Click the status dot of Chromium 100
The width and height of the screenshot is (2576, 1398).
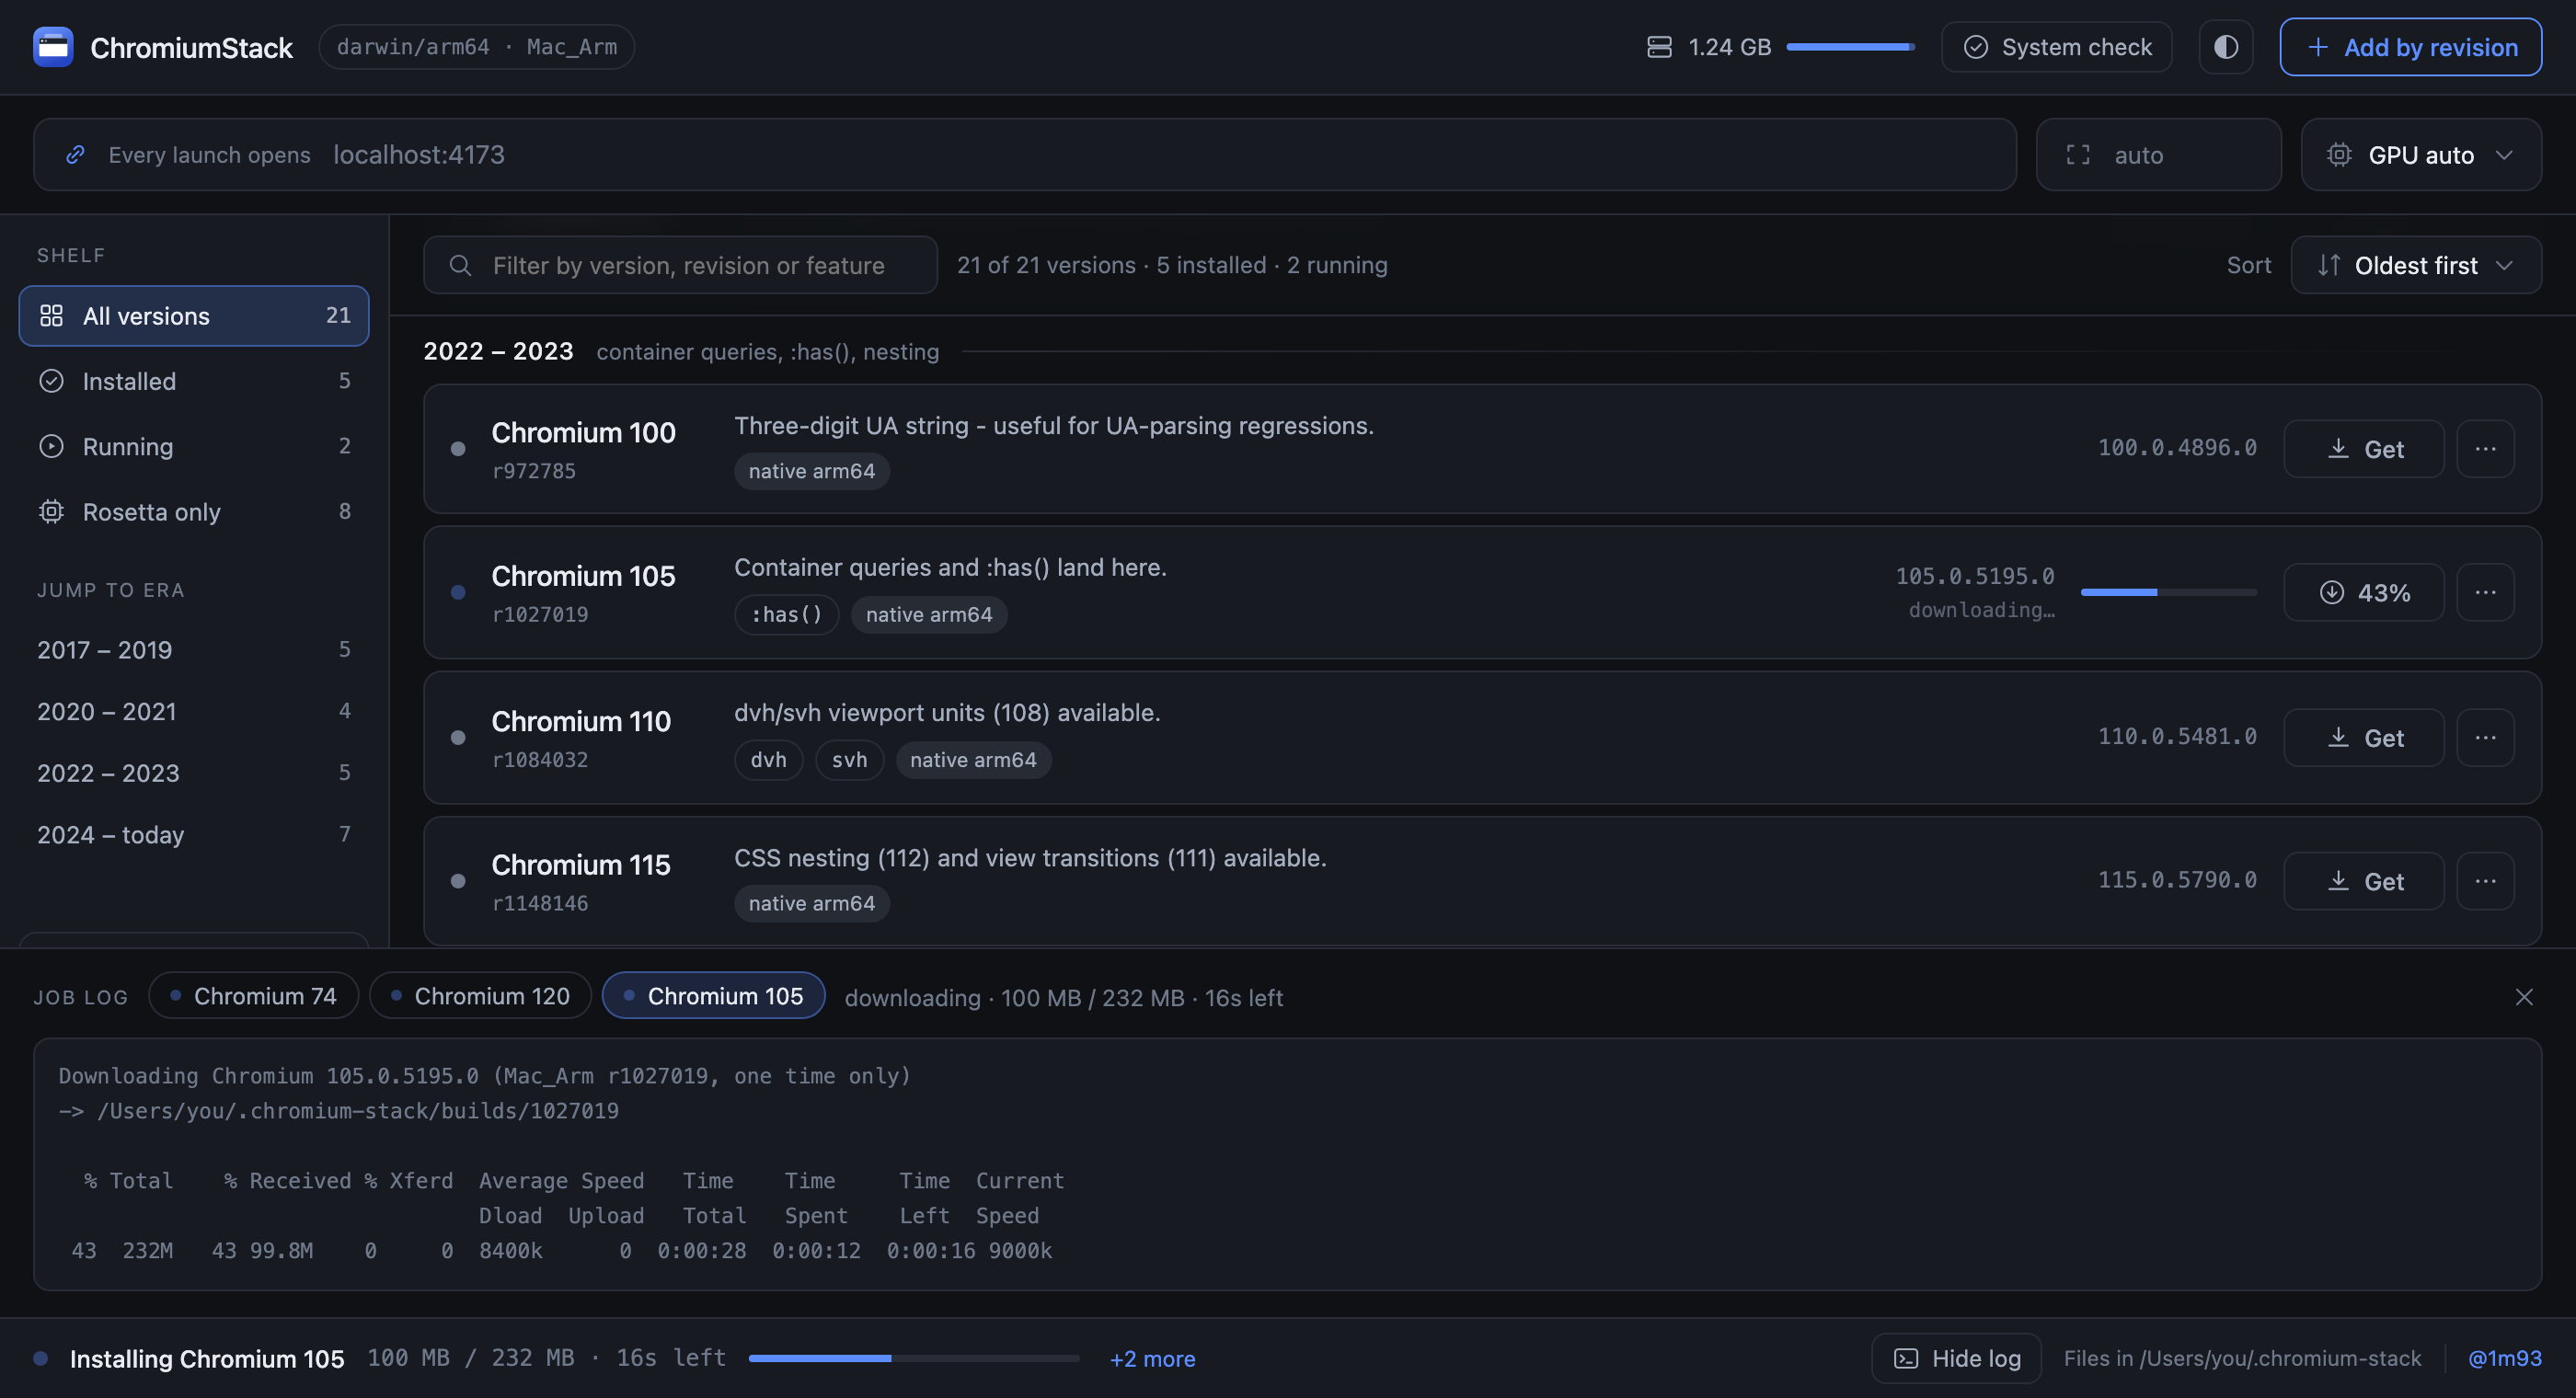tap(458, 449)
